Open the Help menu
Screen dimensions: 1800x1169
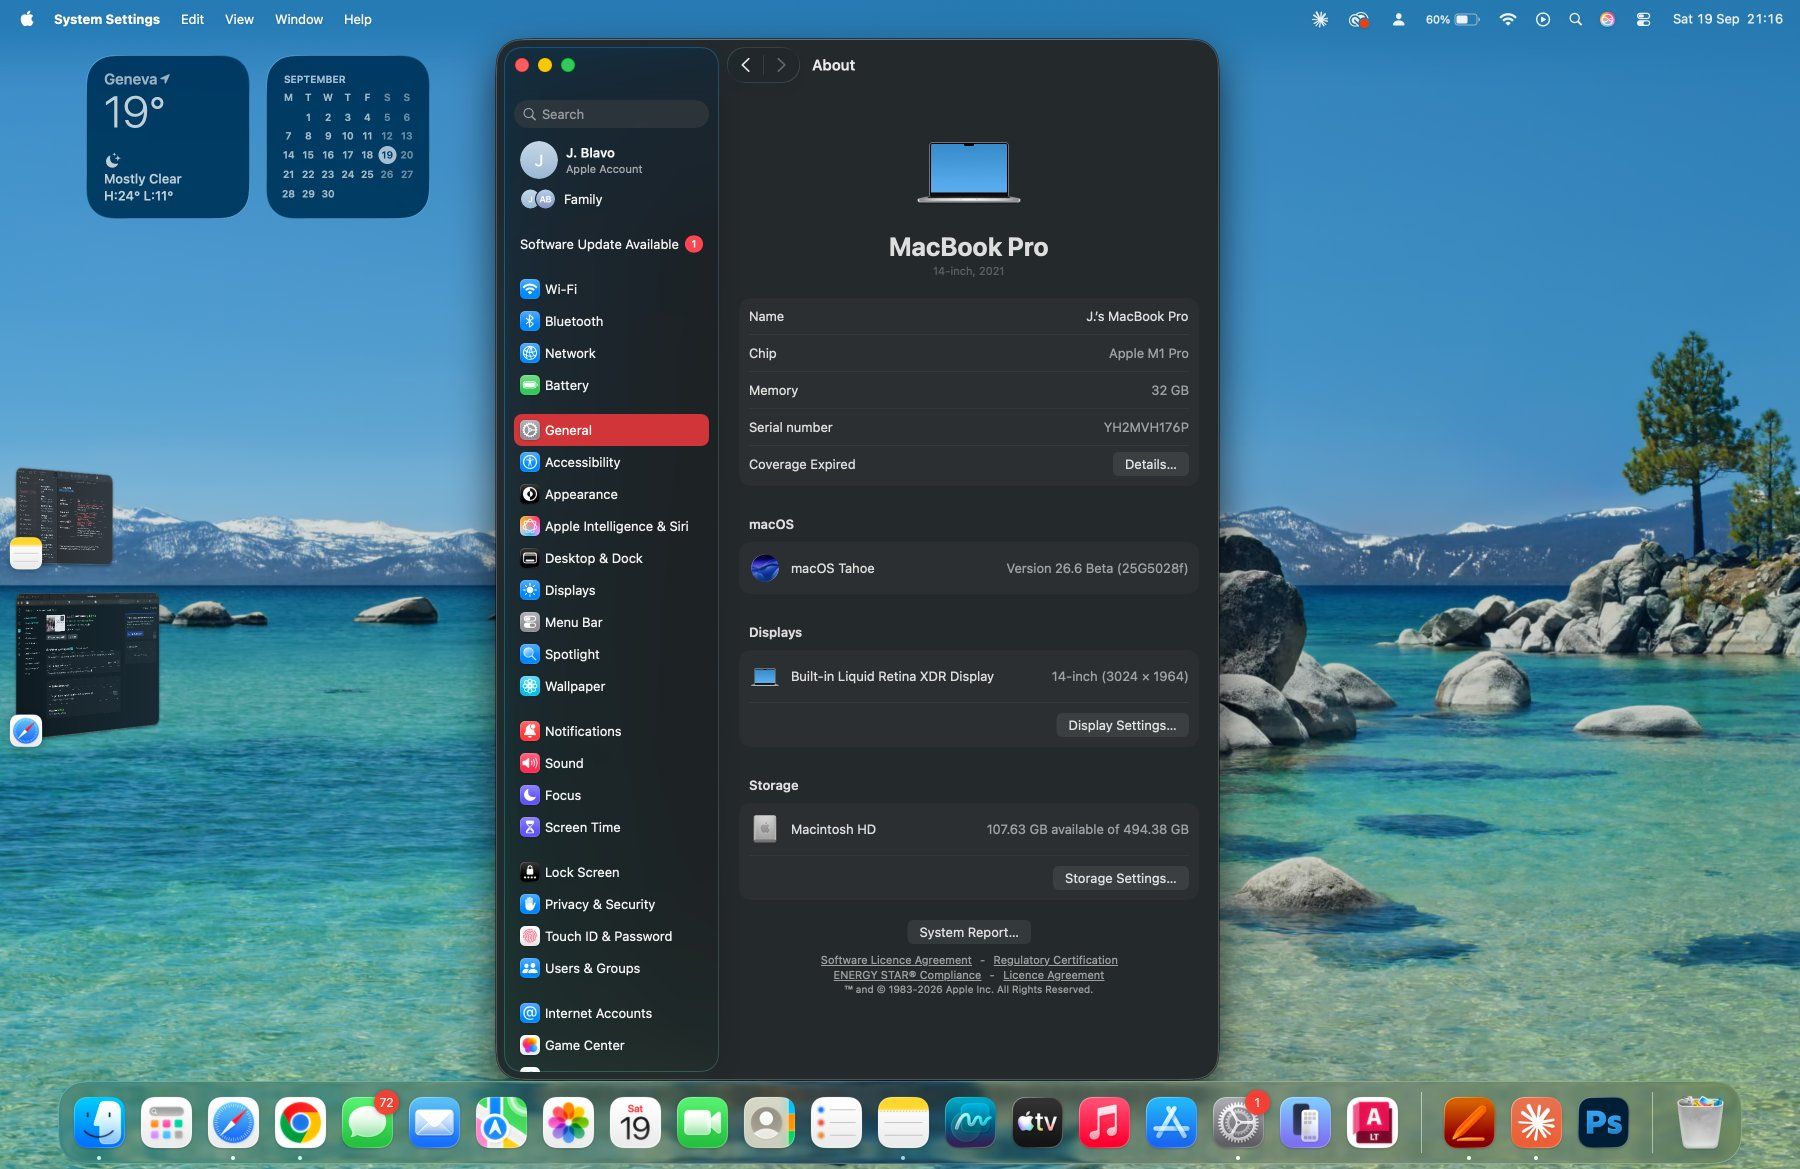[x=357, y=19]
